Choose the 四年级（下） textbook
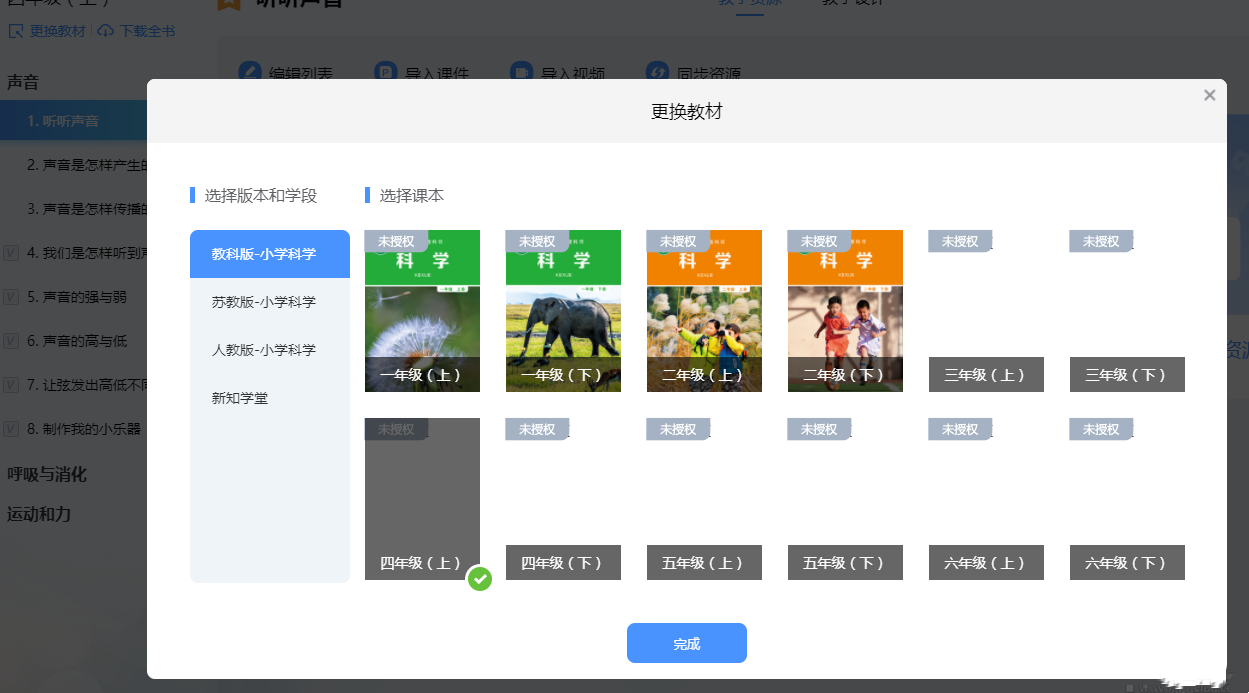 coord(563,499)
